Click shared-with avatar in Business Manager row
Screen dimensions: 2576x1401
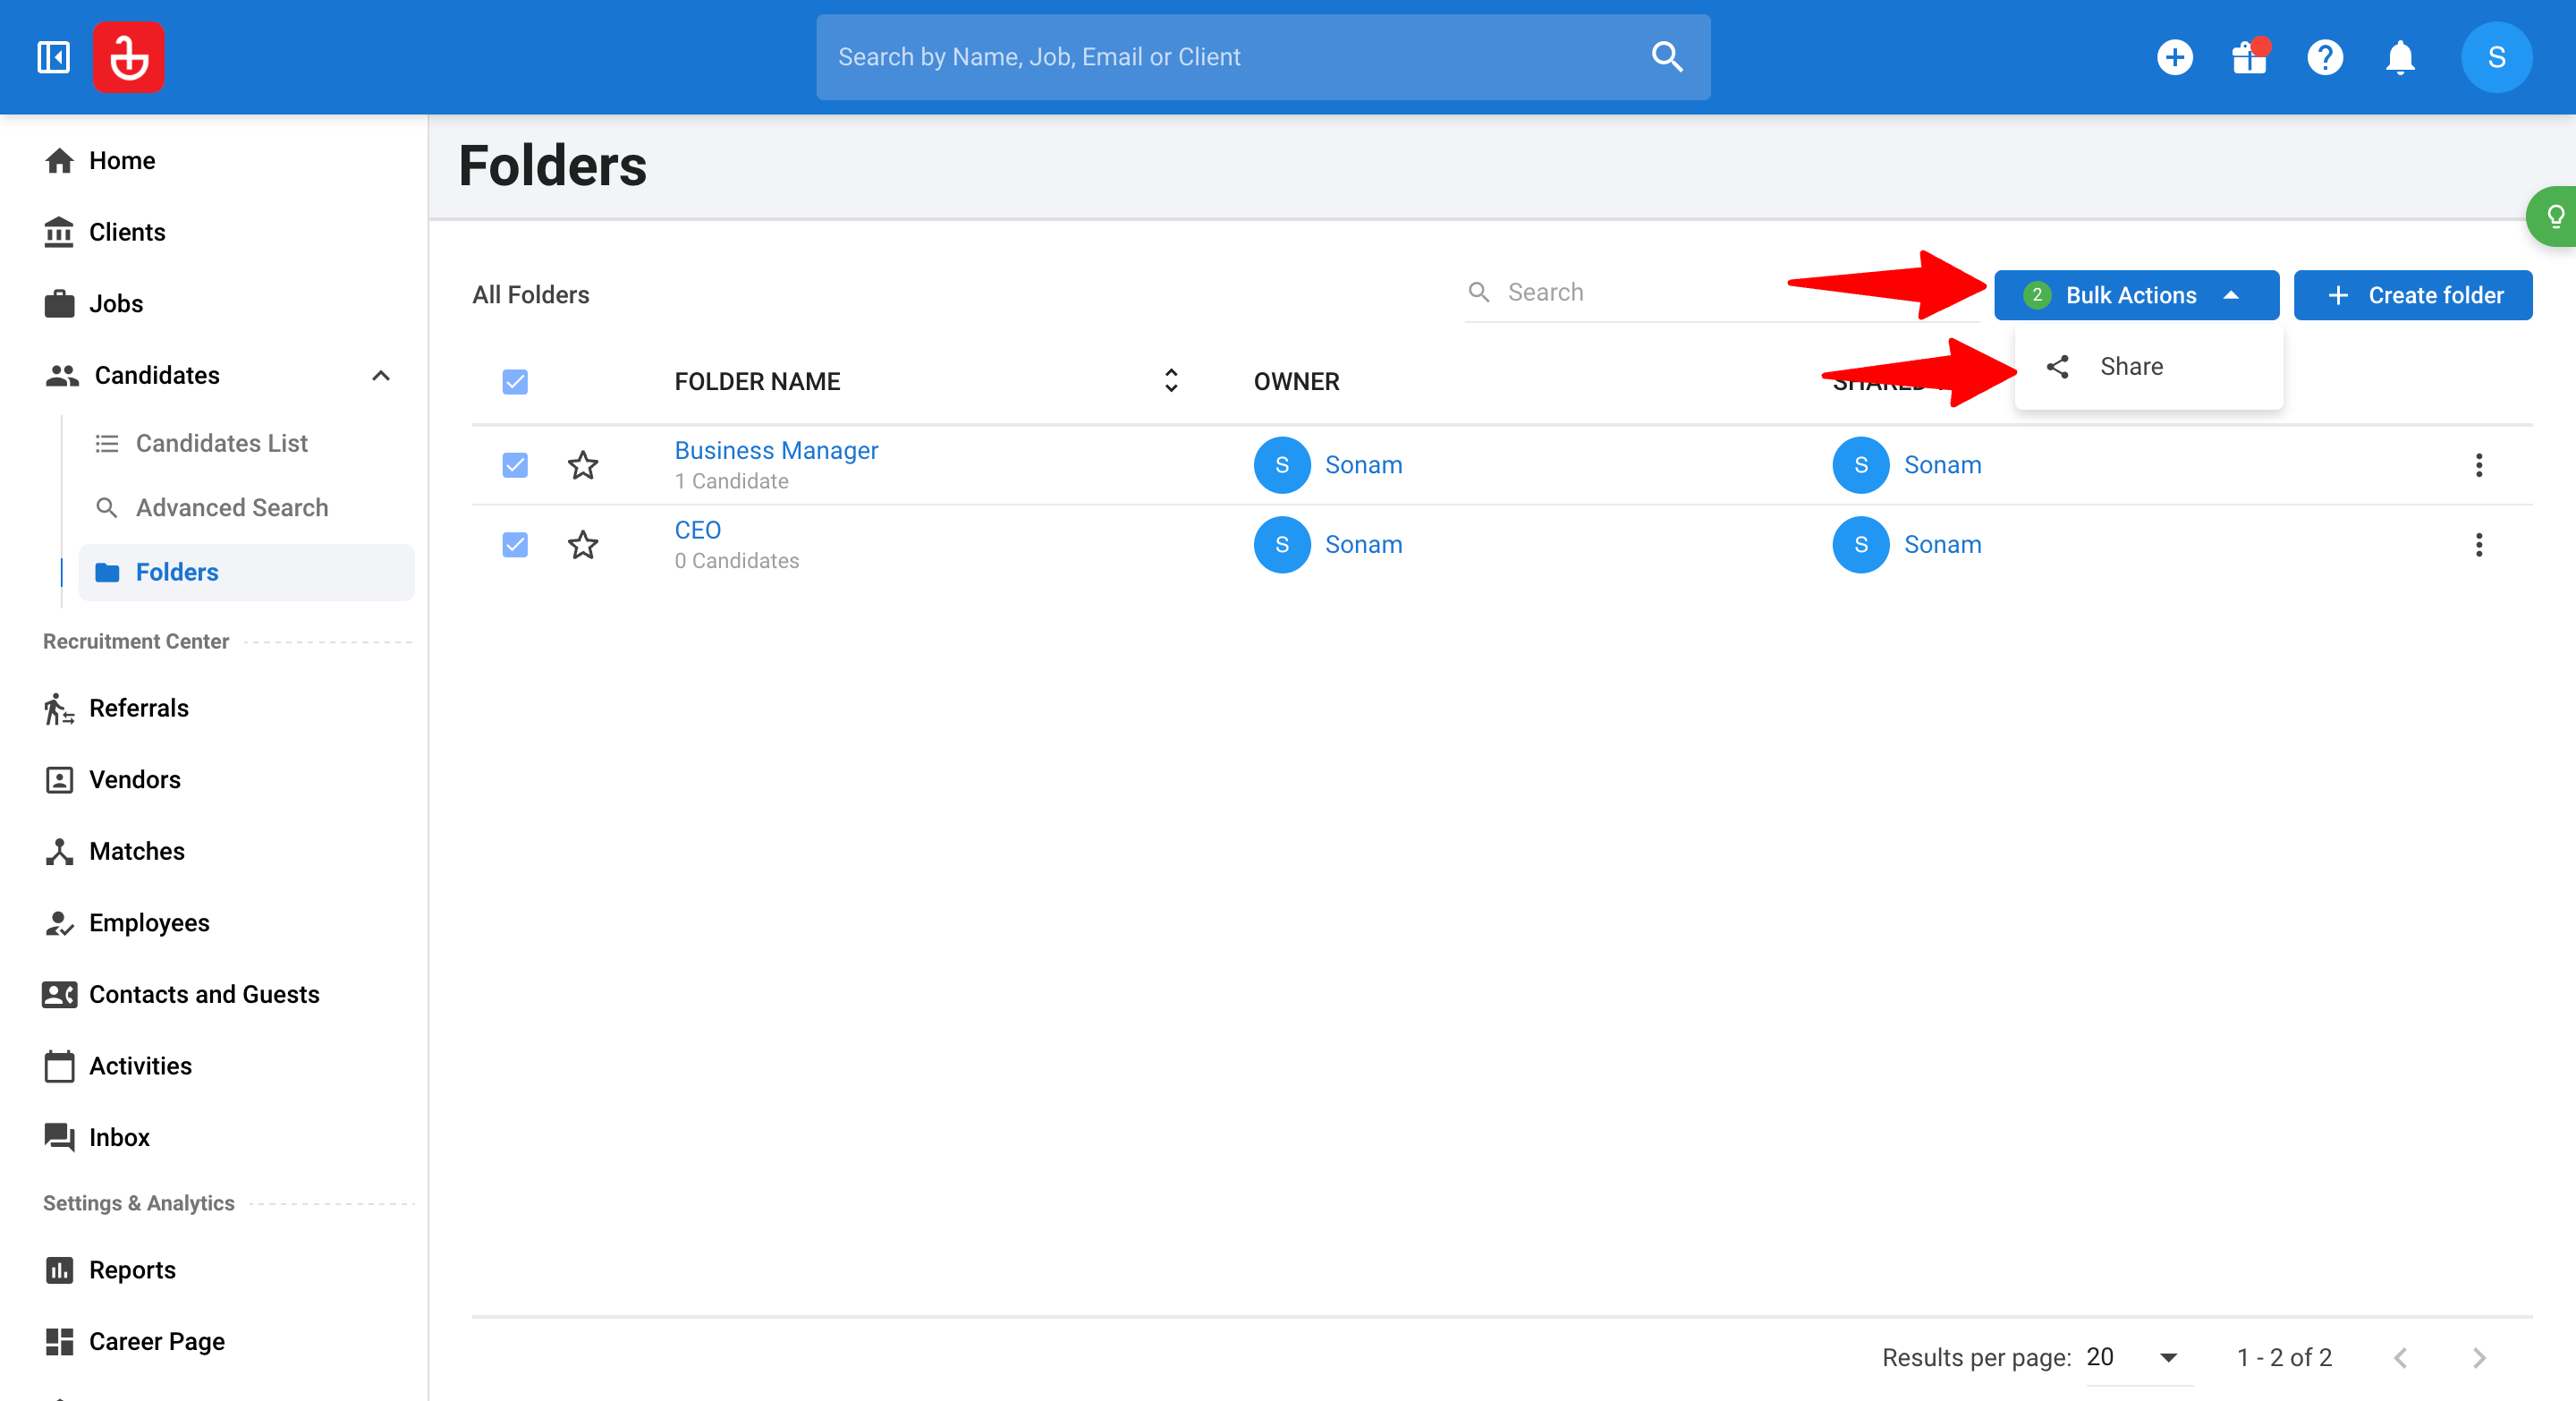[1860, 465]
